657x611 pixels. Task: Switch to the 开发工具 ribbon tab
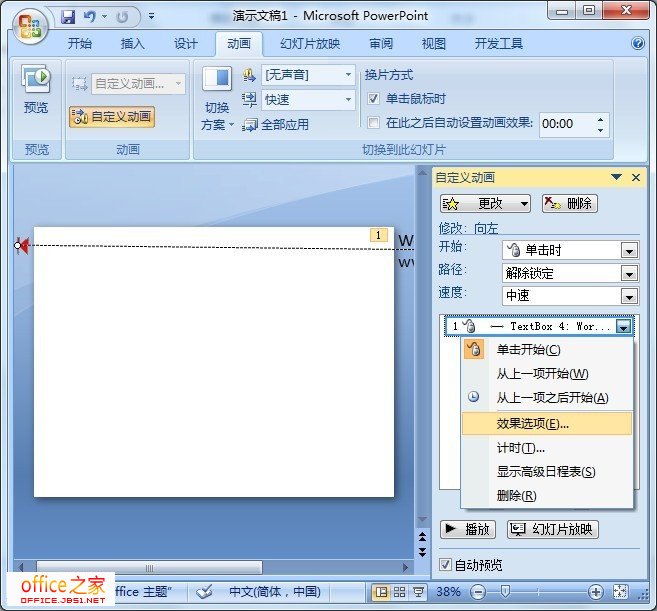[499, 44]
